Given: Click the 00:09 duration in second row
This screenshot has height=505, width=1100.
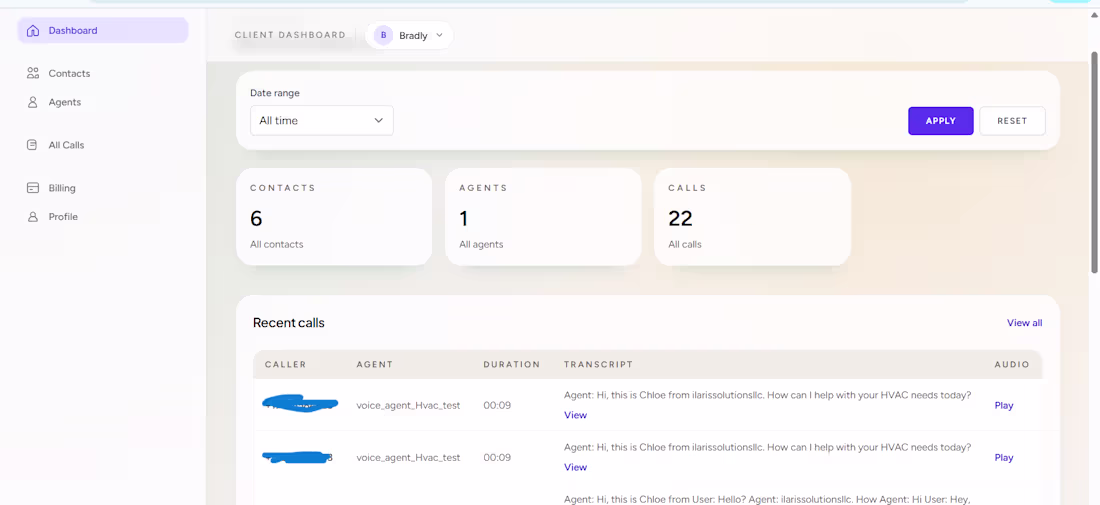Looking at the screenshot, I should coord(497,457).
